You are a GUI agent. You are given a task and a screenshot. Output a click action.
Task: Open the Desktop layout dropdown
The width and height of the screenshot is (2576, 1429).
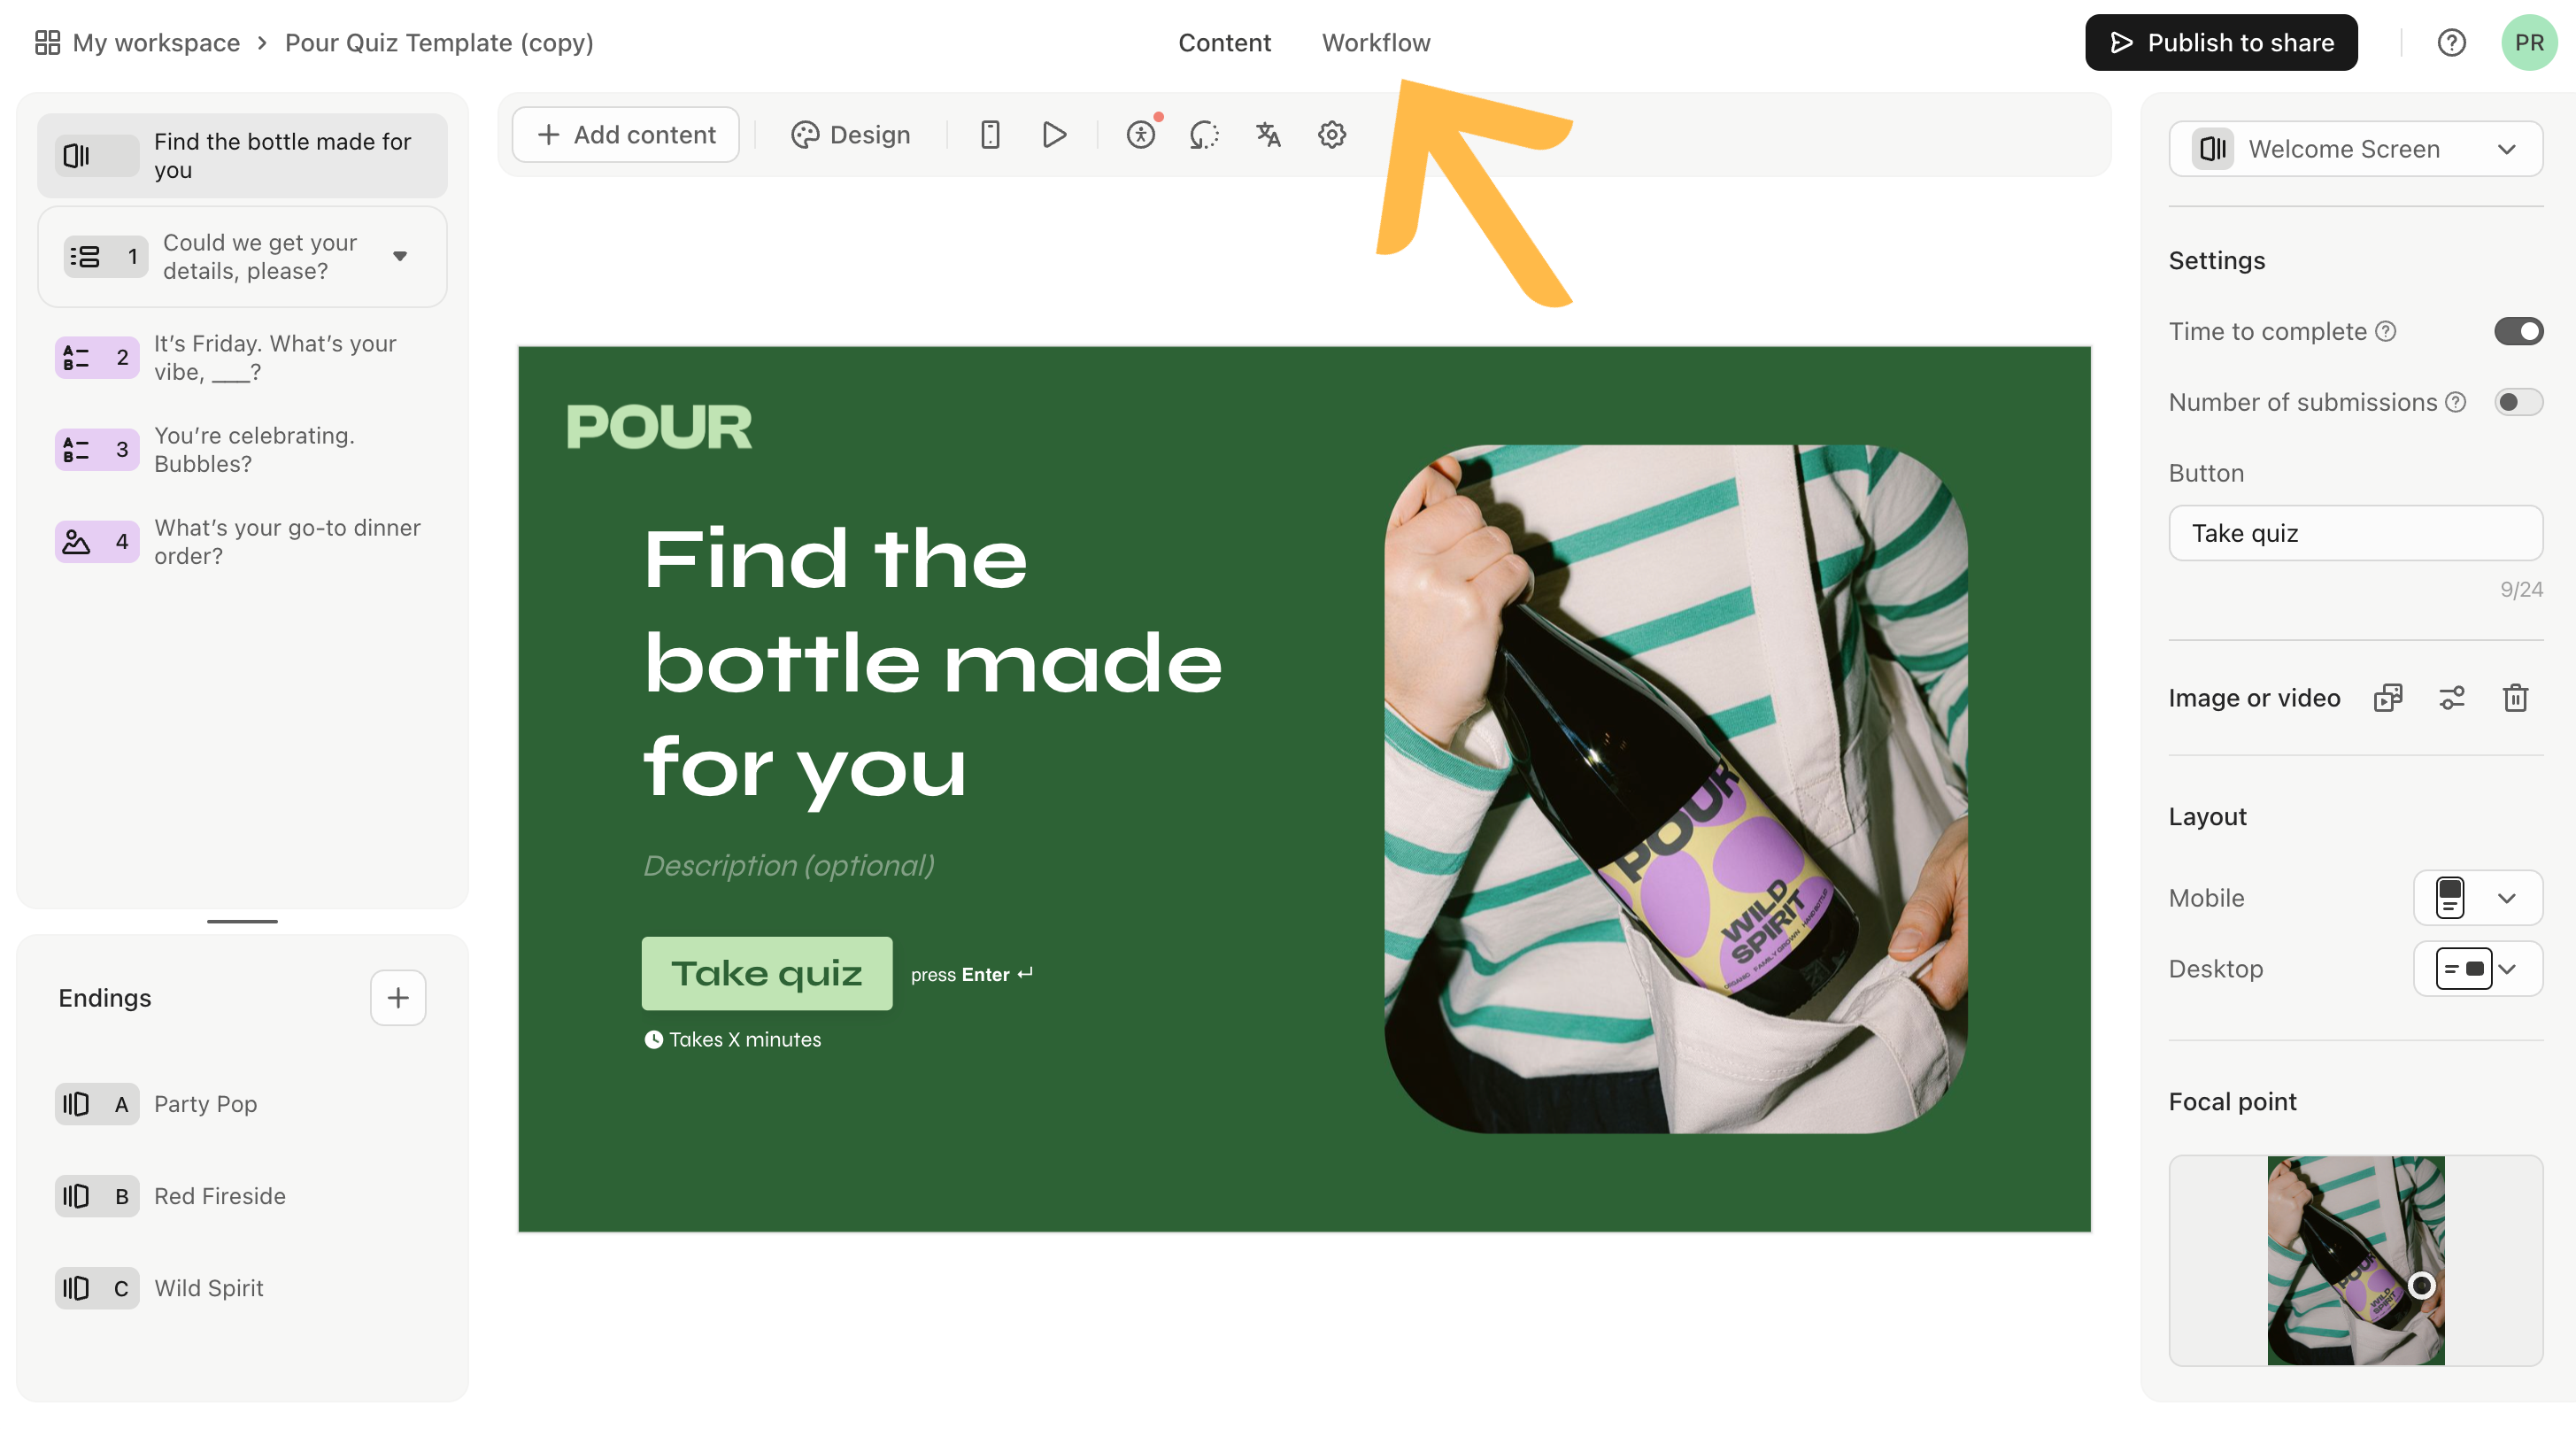point(2477,968)
